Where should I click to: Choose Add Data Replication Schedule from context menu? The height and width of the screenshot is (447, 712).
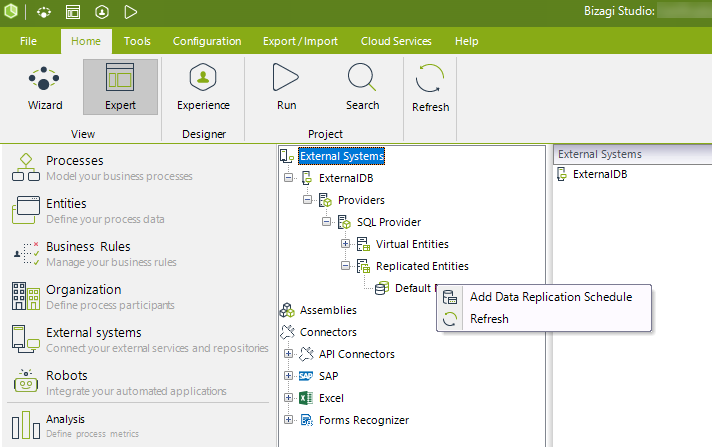pos(544,297)
